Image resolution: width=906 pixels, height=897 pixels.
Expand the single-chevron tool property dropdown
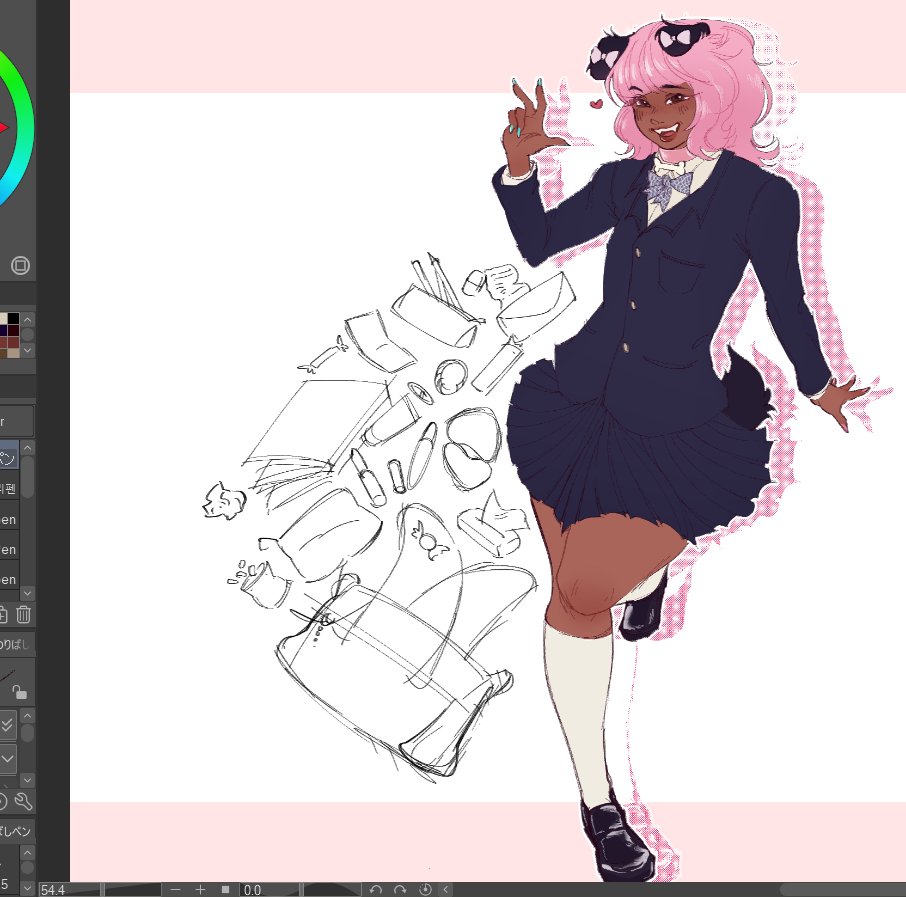pos(8,758)
